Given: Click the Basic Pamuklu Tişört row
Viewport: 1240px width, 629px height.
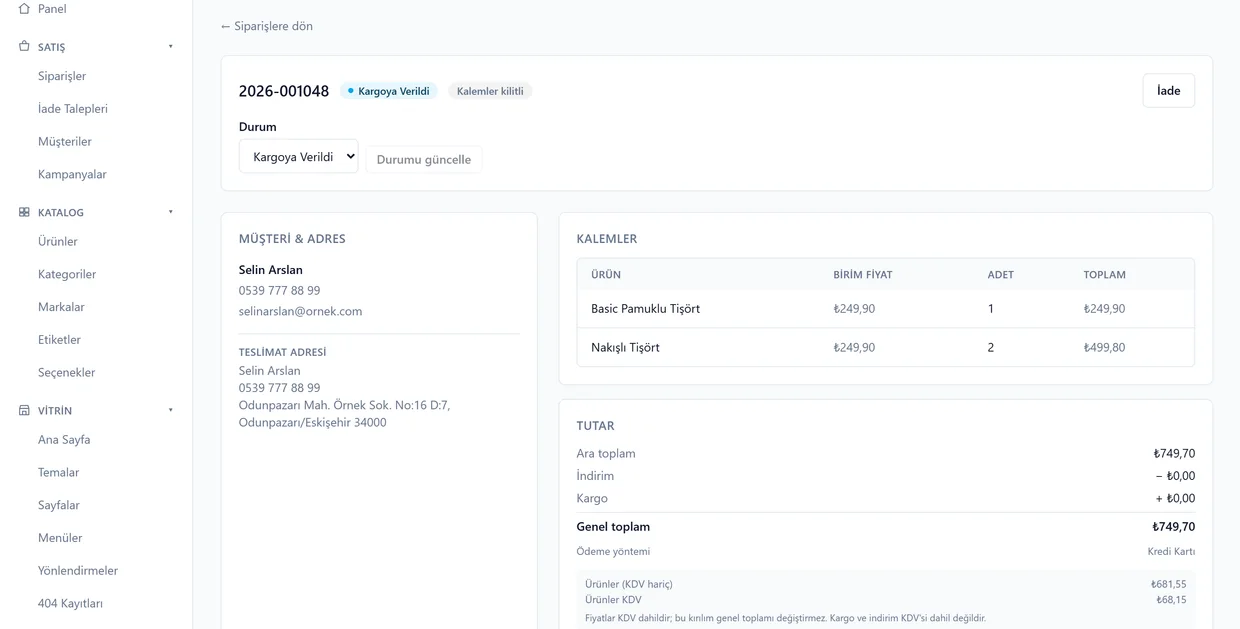Looking at the screenshot, I should coord(885,309).
